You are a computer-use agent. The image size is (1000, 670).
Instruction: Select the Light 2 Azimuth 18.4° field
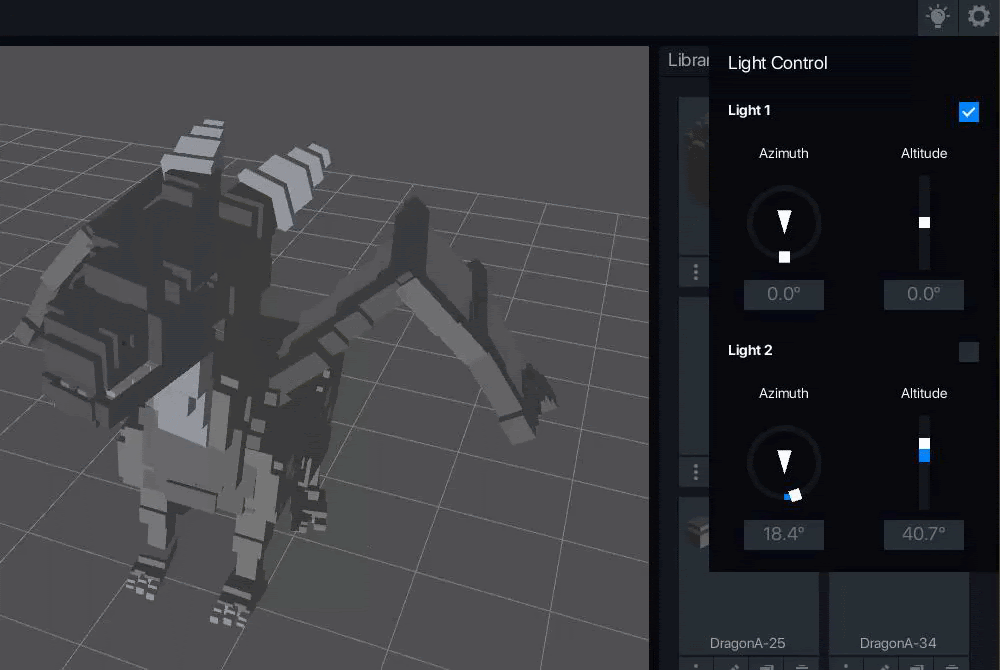[784, 535]
